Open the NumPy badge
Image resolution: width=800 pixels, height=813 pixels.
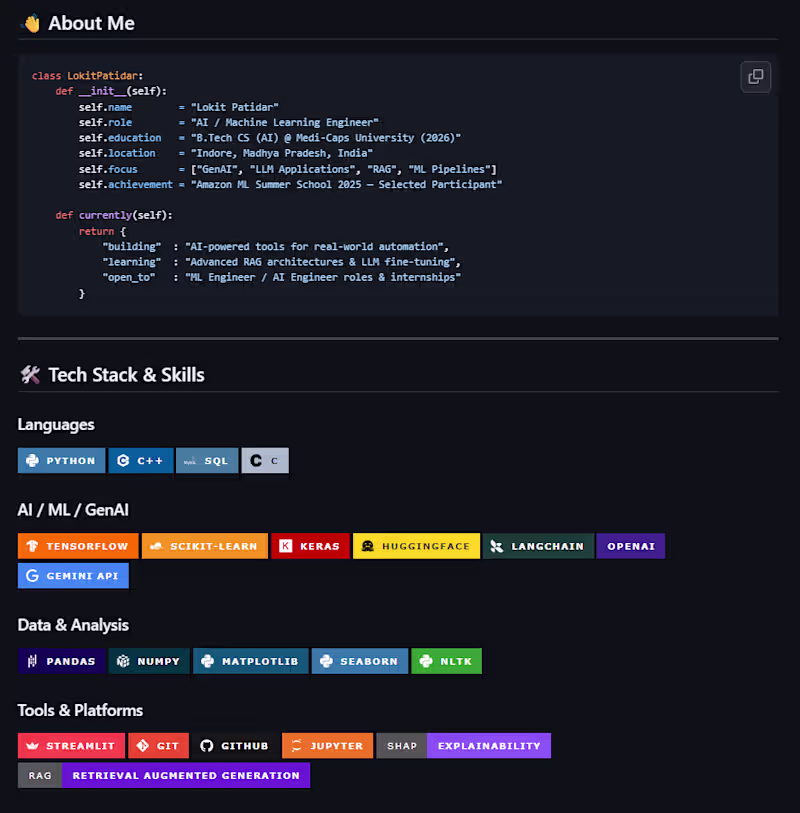pyautogui.click(x=149, y=661)
